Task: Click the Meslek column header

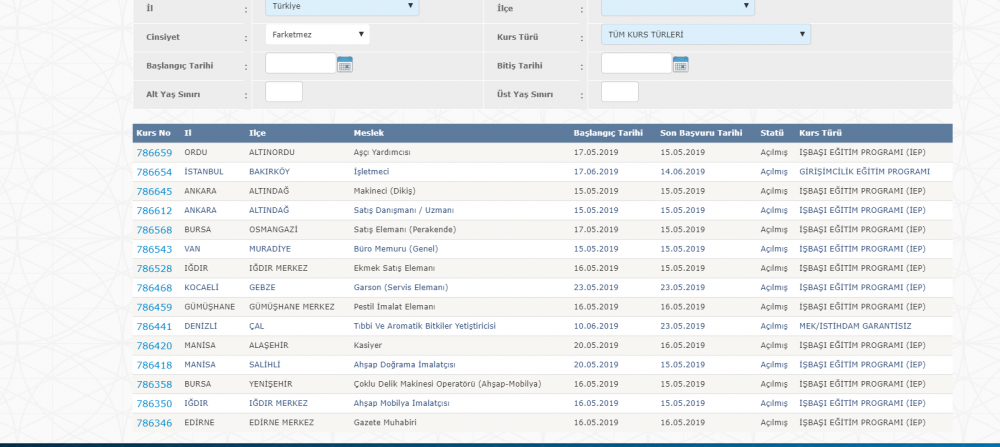Action: click(369, 133)
